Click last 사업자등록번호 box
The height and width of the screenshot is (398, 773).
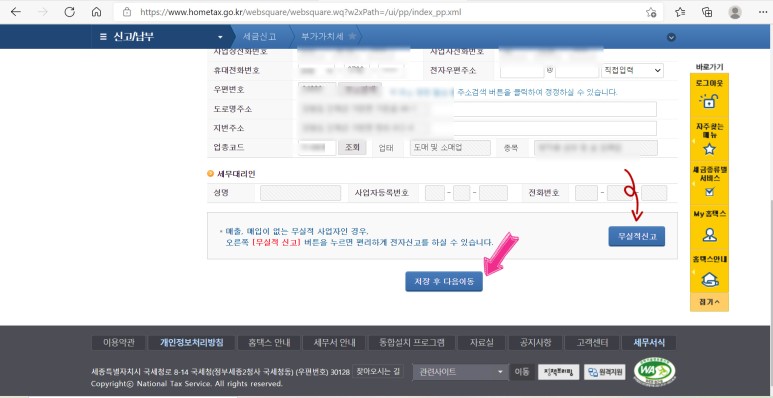coord(493,193)
